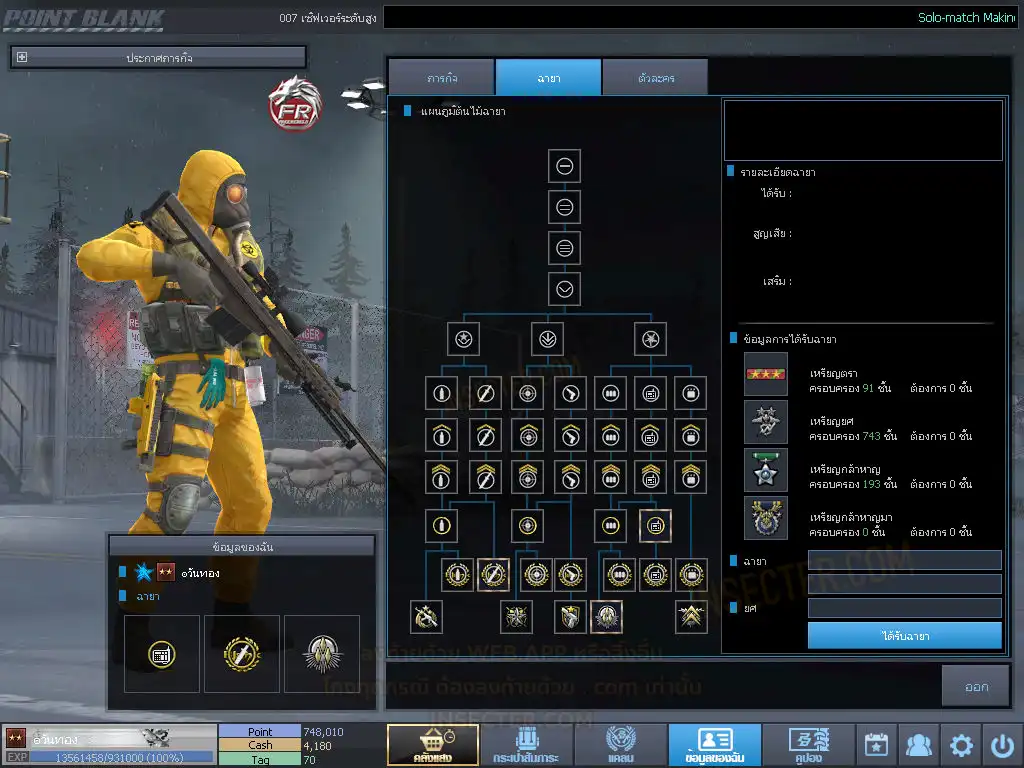
Task: Open the settings gear icon
Action: [x=961, y=745]
